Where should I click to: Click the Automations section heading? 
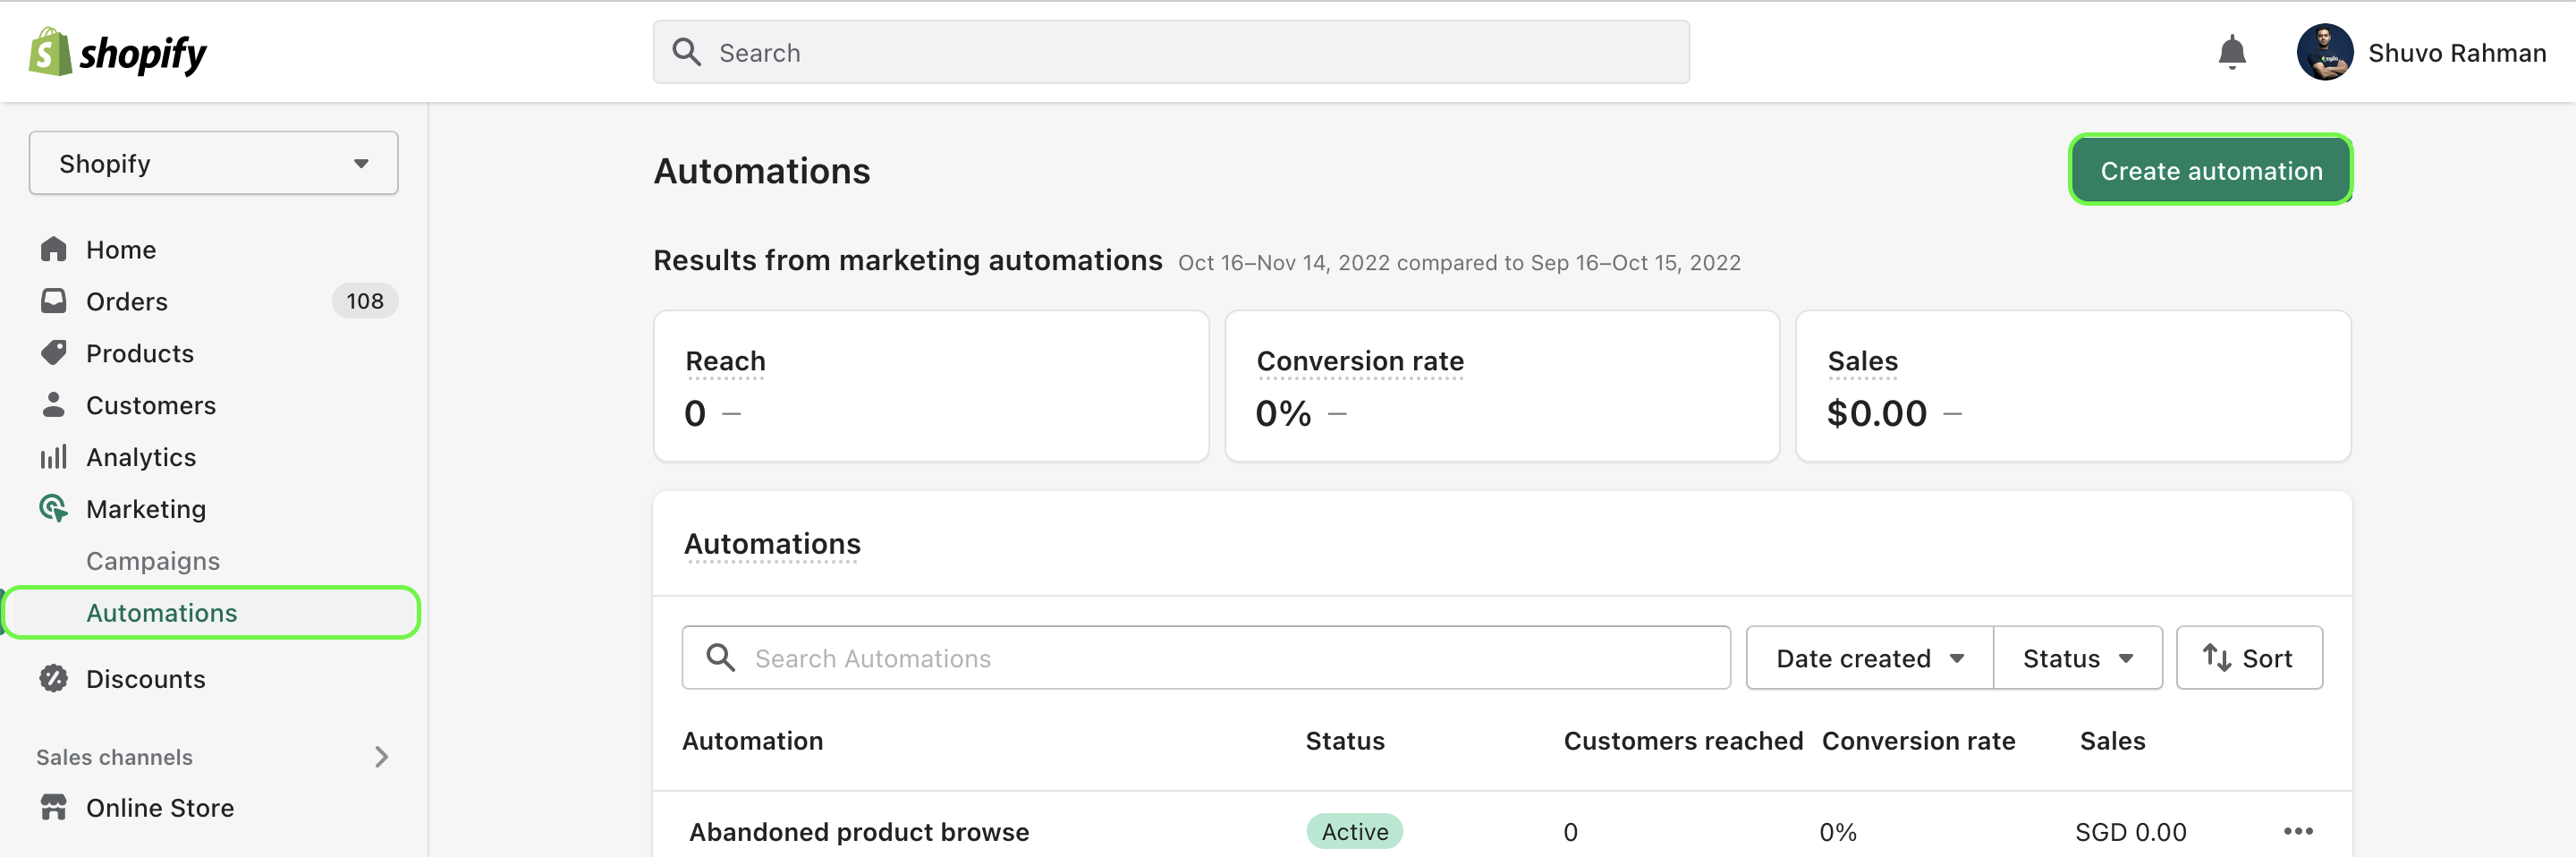point(772,544)
